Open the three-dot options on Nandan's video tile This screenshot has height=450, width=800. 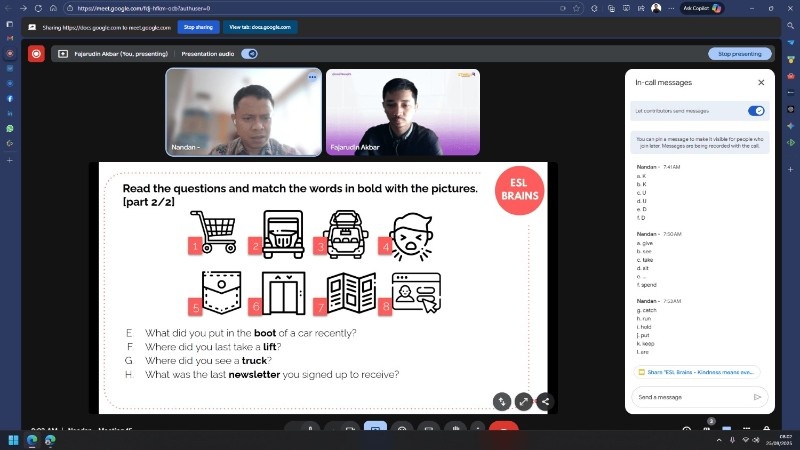point(312,77)
